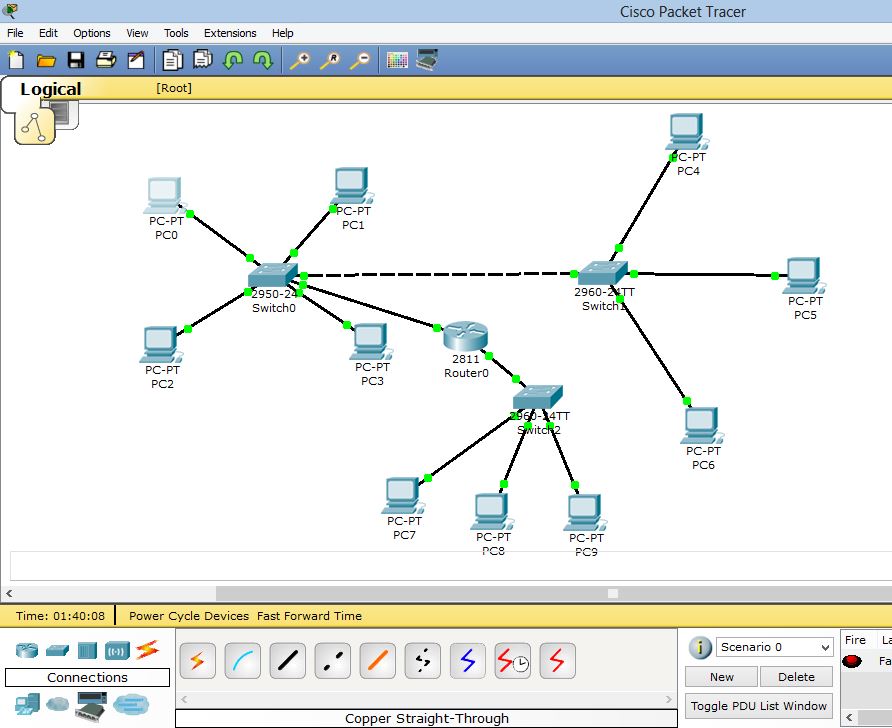Click the [Root] navigation label
Screen dimensions: 892x728
click(x=174, y=88)
